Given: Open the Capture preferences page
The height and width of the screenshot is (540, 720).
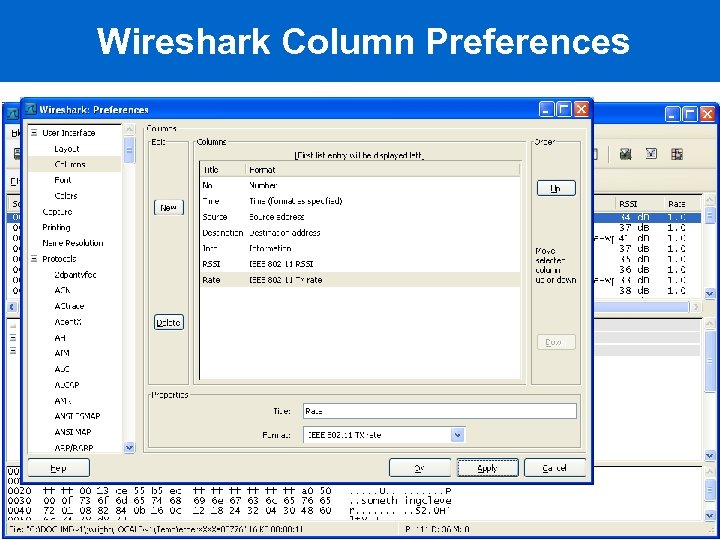Looking at the screenshot, I should (57, 212).
